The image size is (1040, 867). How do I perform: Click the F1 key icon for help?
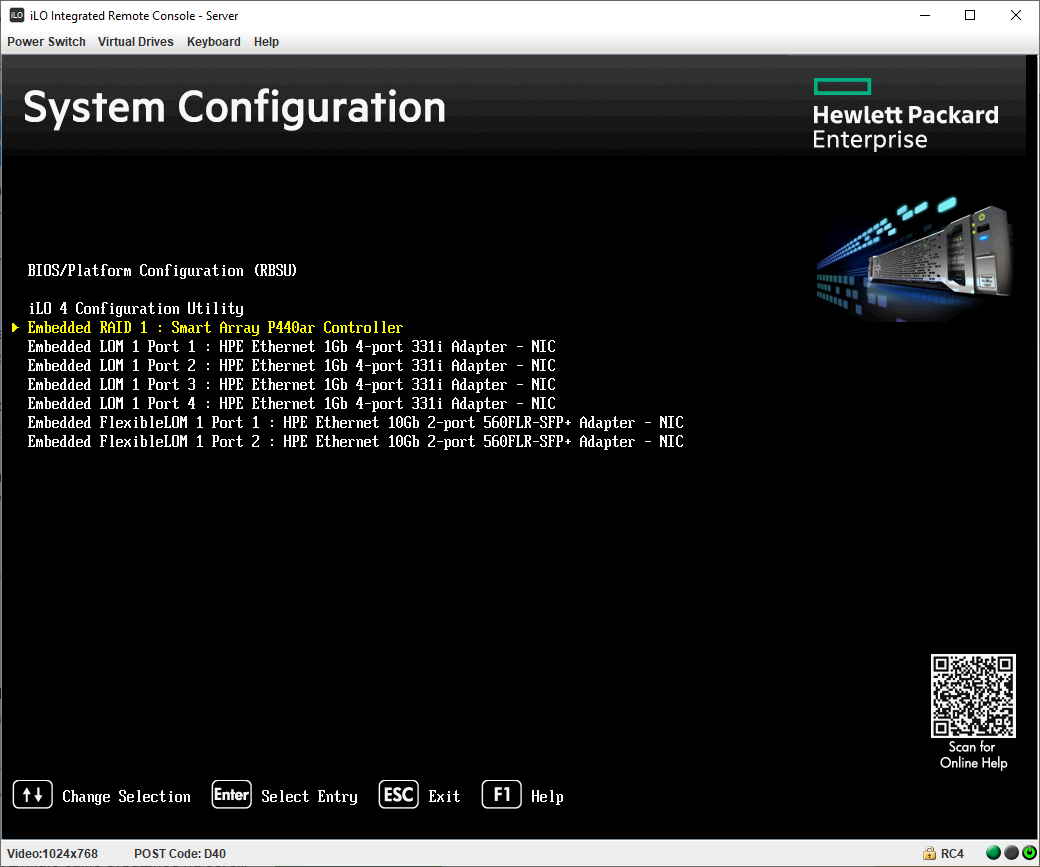[501, 795]
